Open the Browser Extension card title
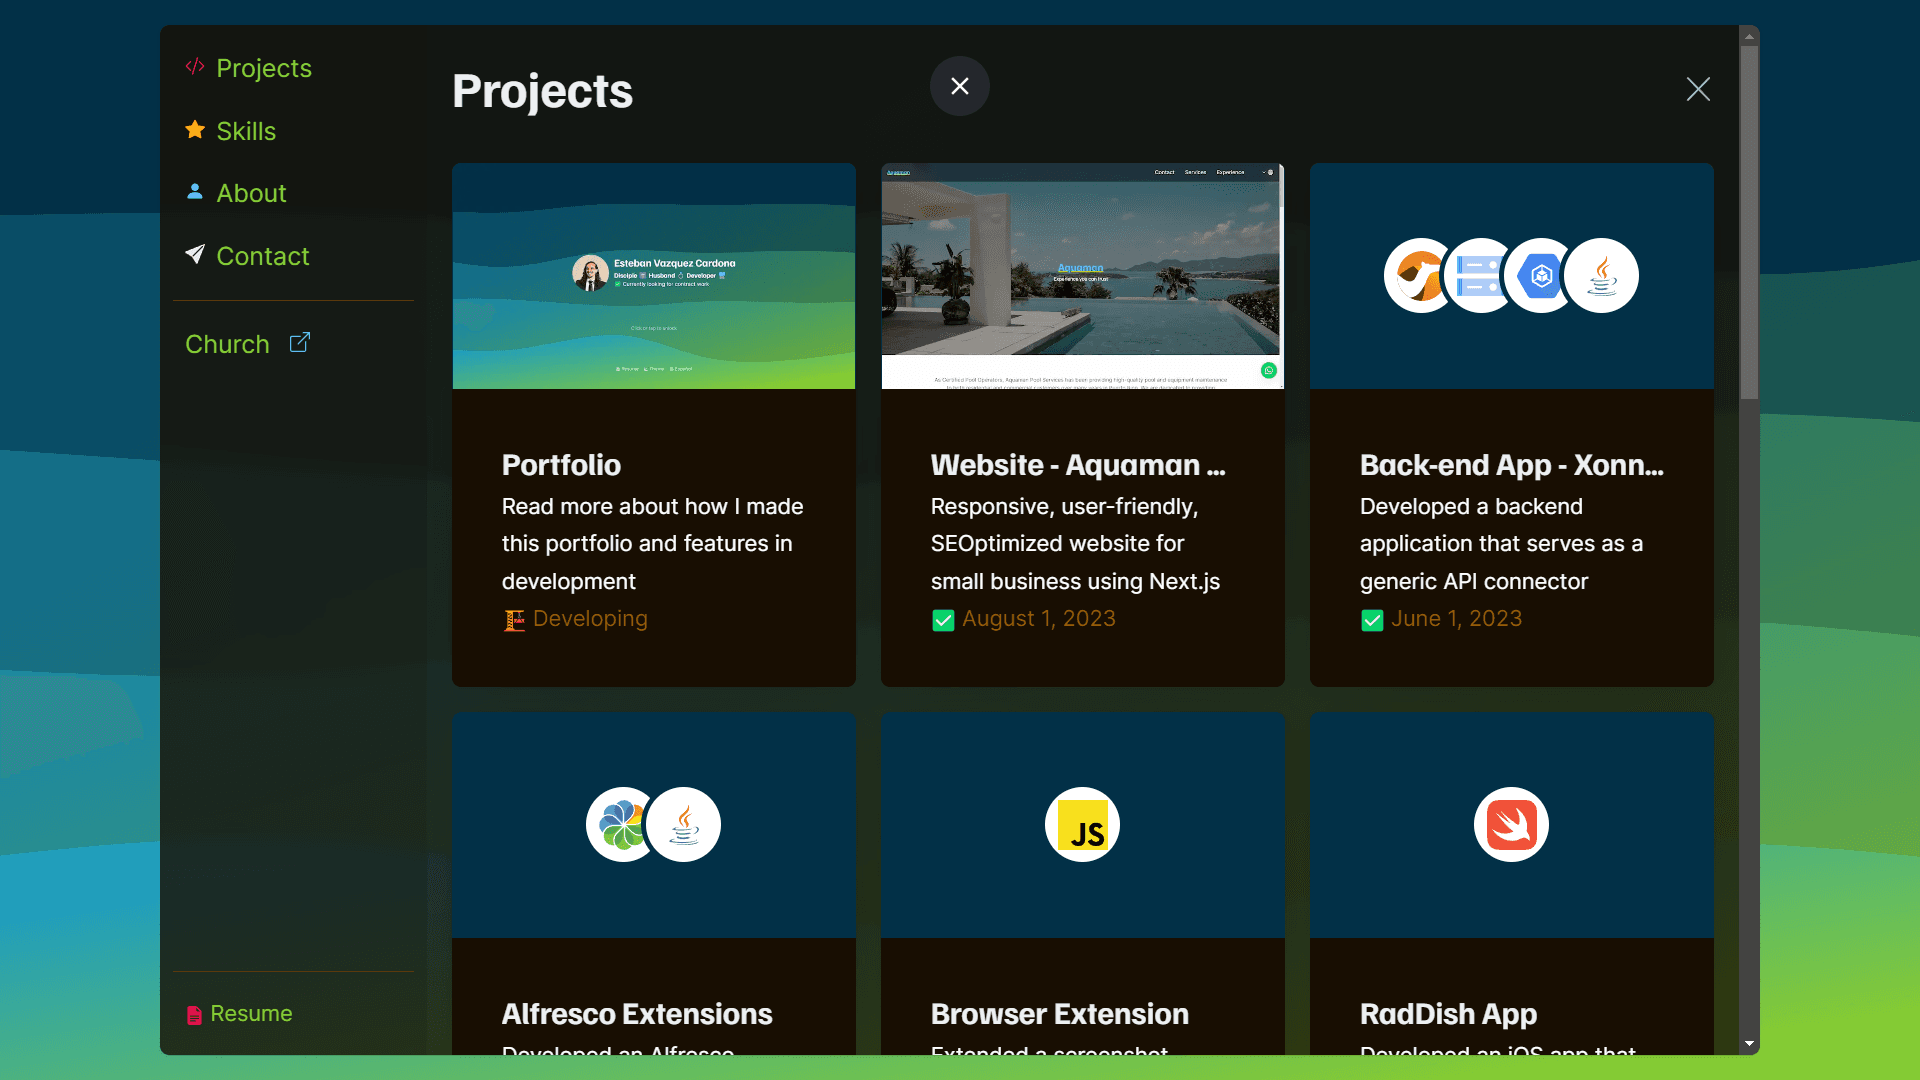The height and width of the screenshot is (1080, 1920). pyautogui.click(x=1060, y=1014)
